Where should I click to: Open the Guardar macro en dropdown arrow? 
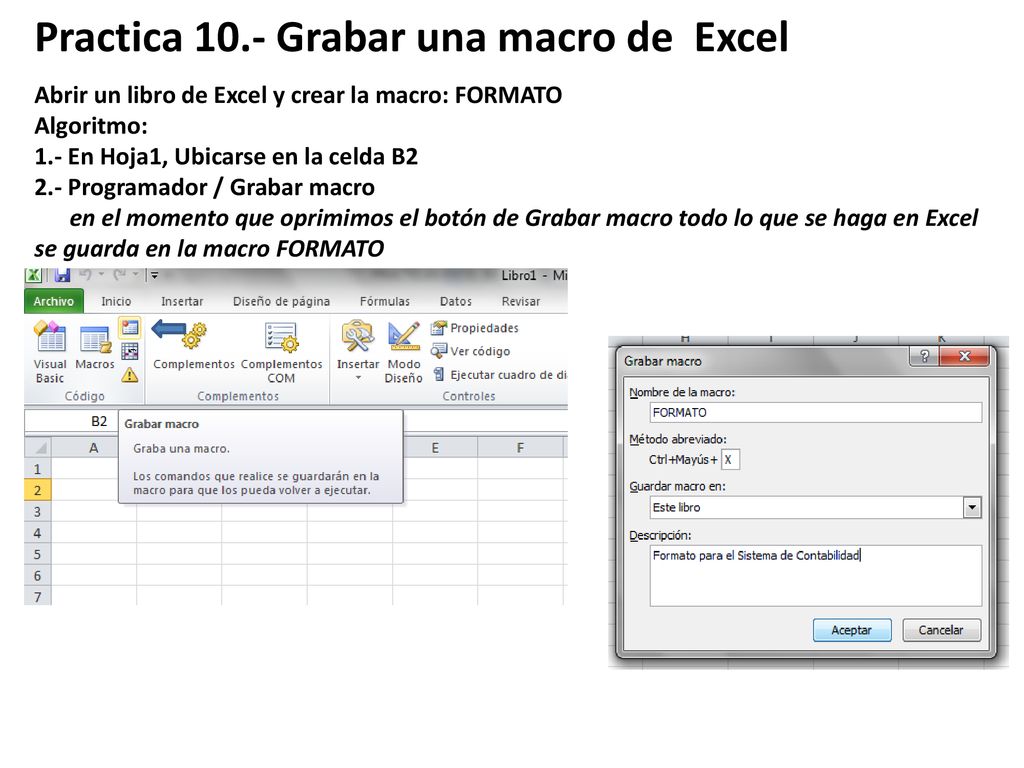(x=972, y=507)
